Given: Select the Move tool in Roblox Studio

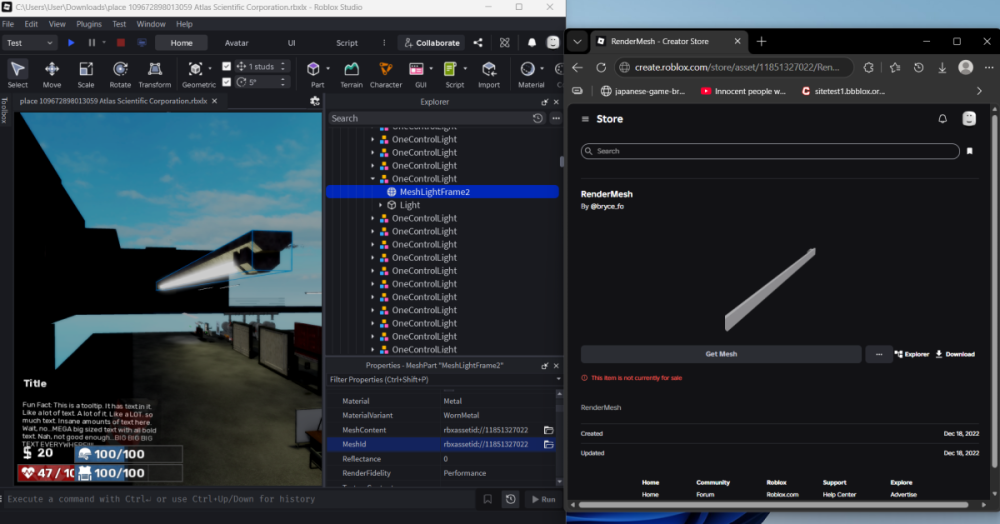Looking at the screenshot, I should pyautogui.click(x=52, y=74).
